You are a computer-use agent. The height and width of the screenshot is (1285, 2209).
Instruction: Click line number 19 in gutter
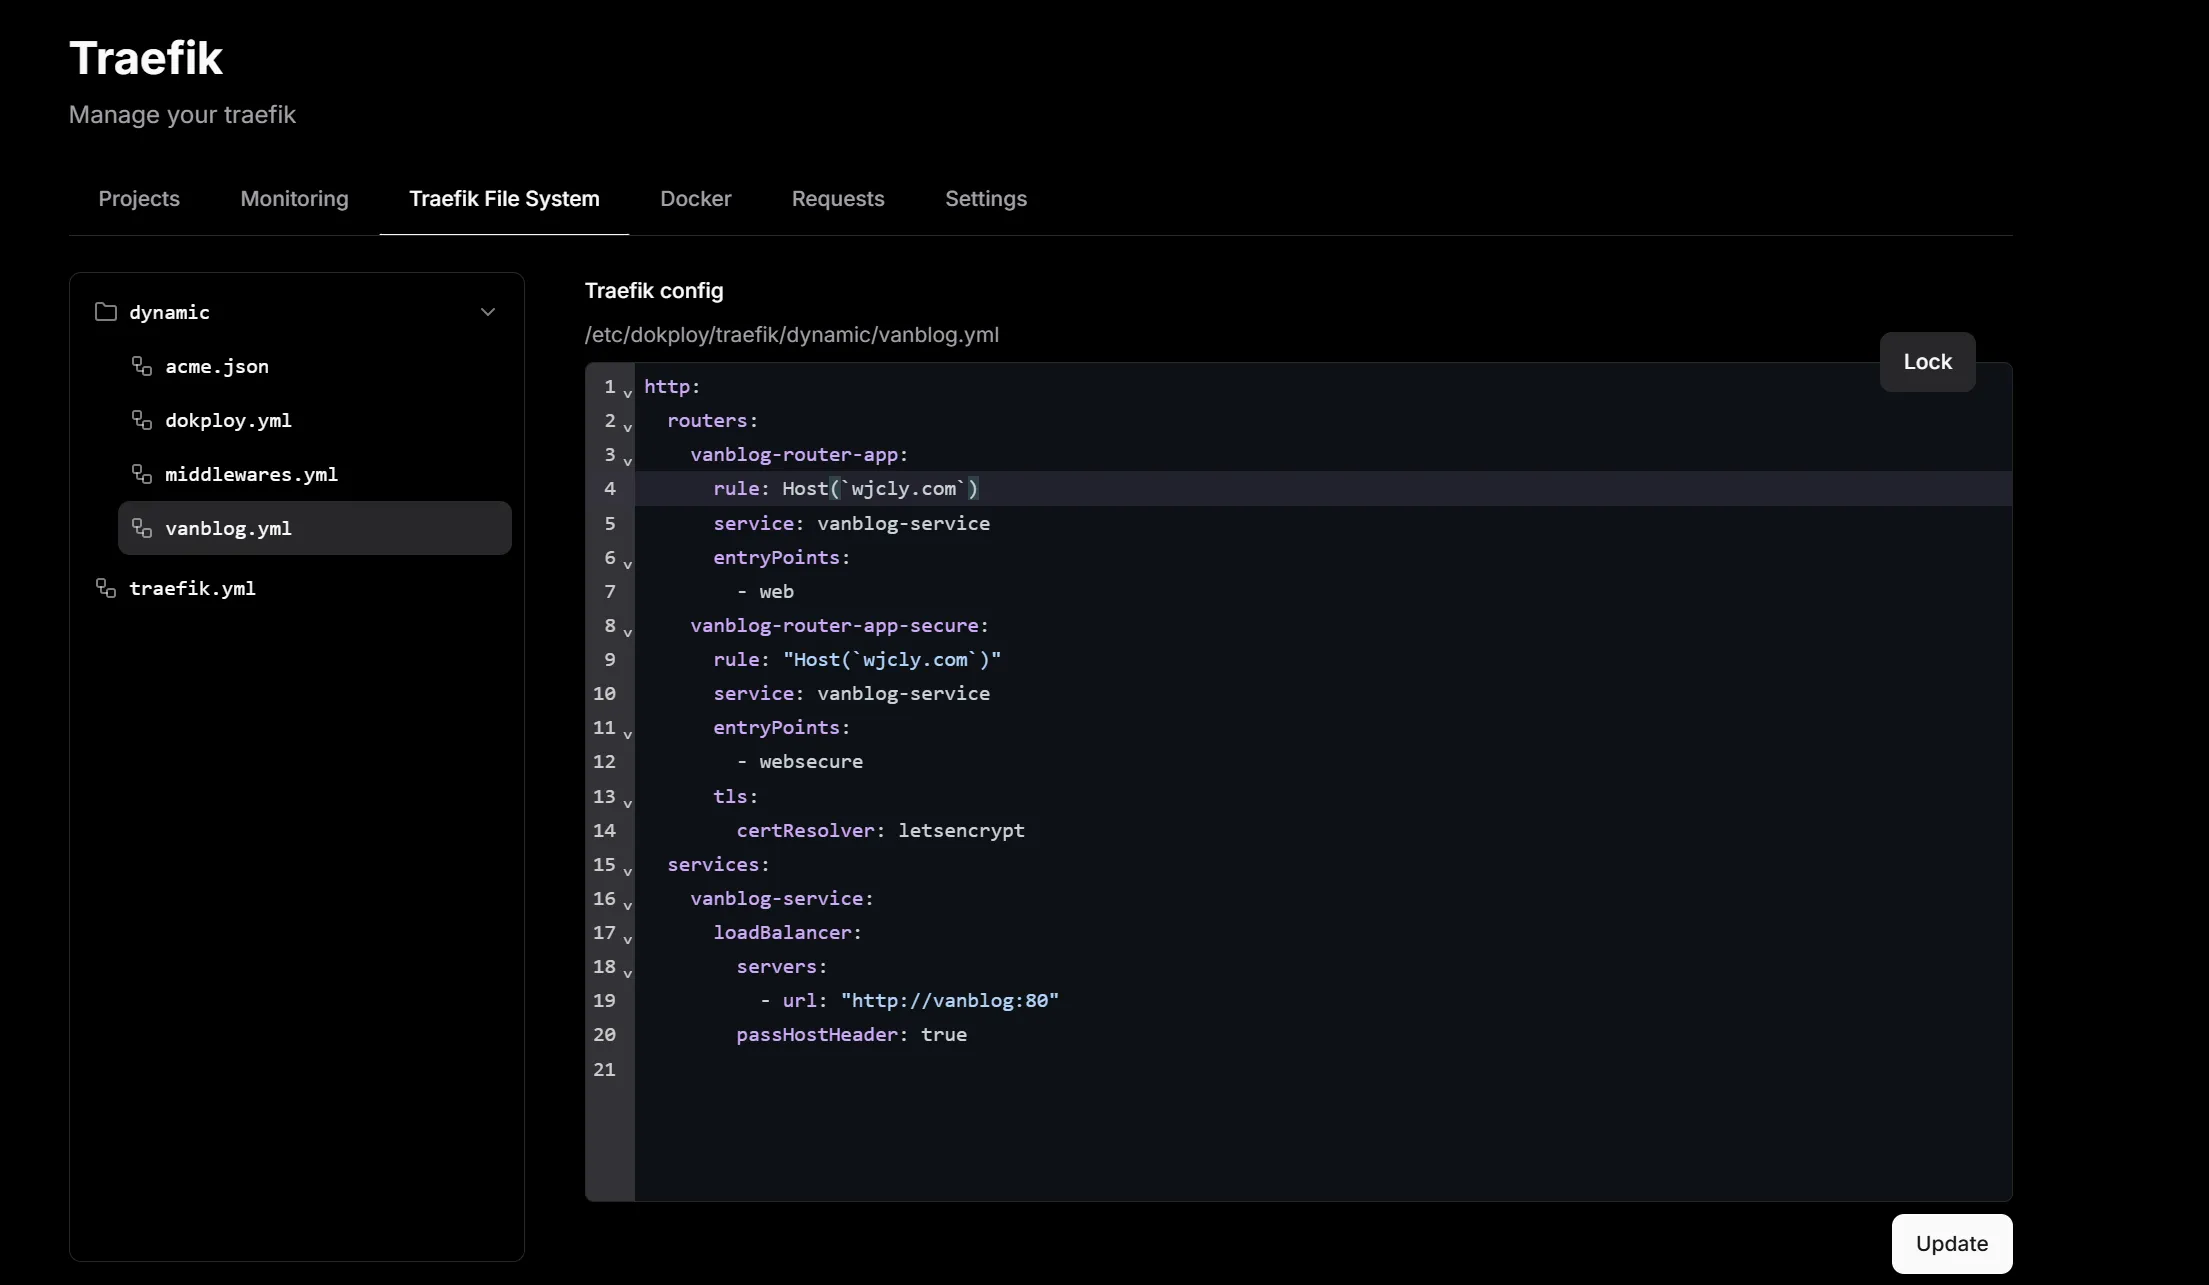pyautogui.click(x=604, y=1001)
